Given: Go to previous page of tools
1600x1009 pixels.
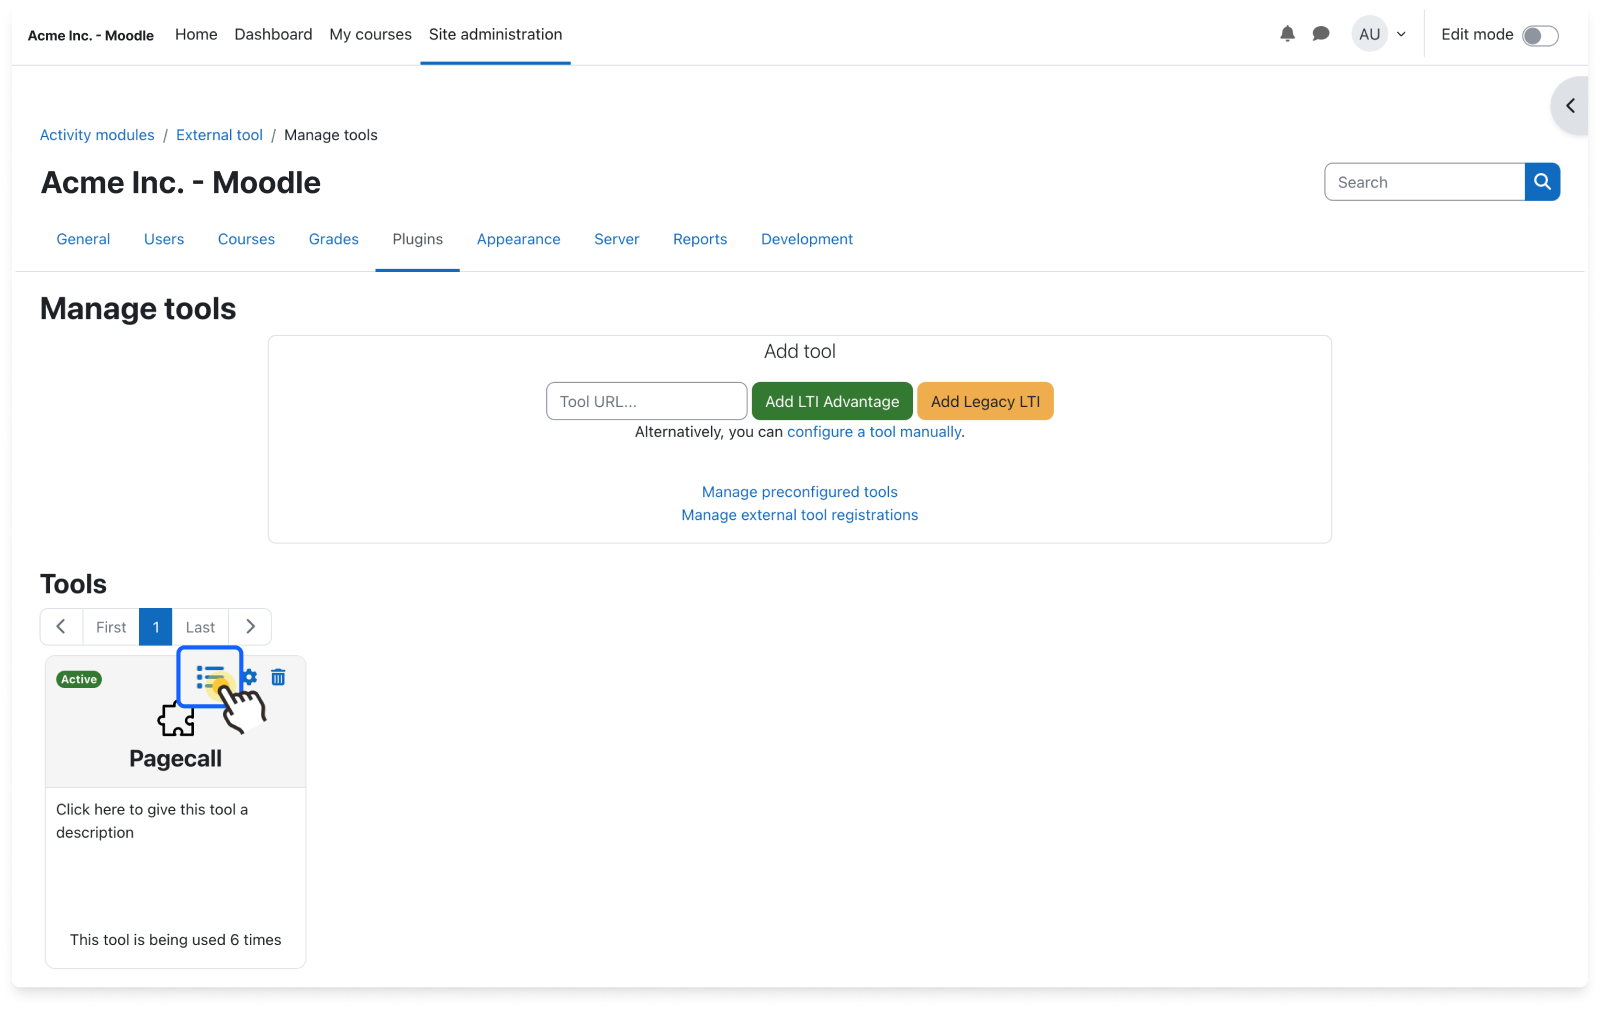Looking at the screenshot, I should point(61,627).
